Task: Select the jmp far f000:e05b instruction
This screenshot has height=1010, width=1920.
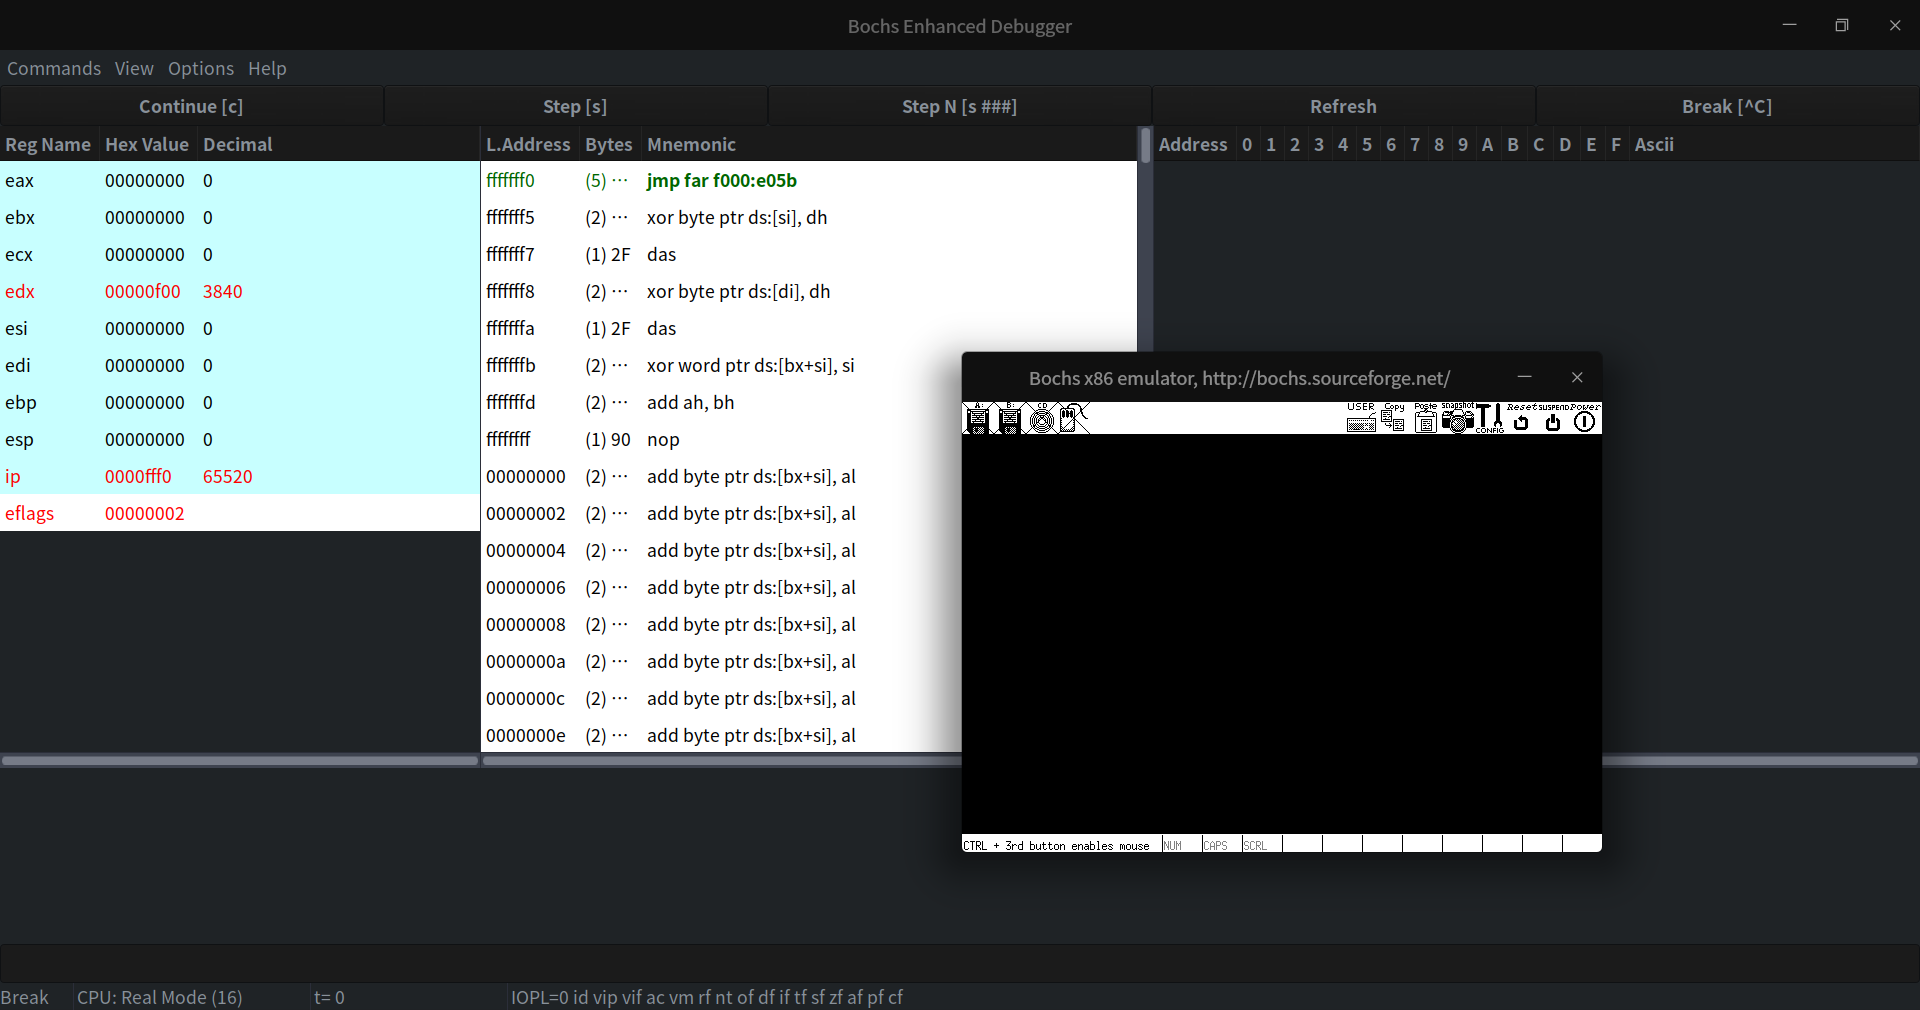Action: [809, 180]
